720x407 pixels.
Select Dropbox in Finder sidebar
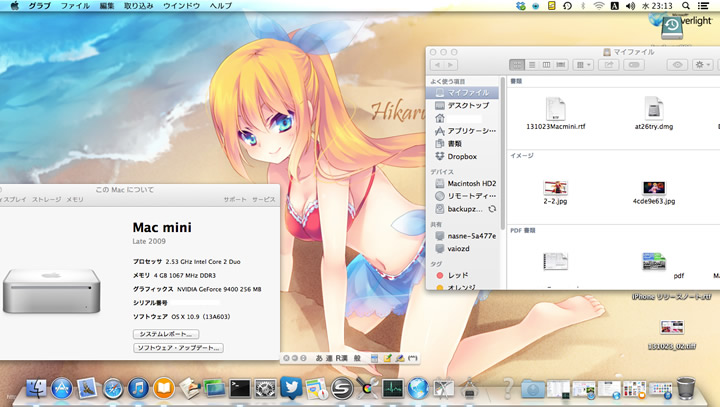pos(462,157)
